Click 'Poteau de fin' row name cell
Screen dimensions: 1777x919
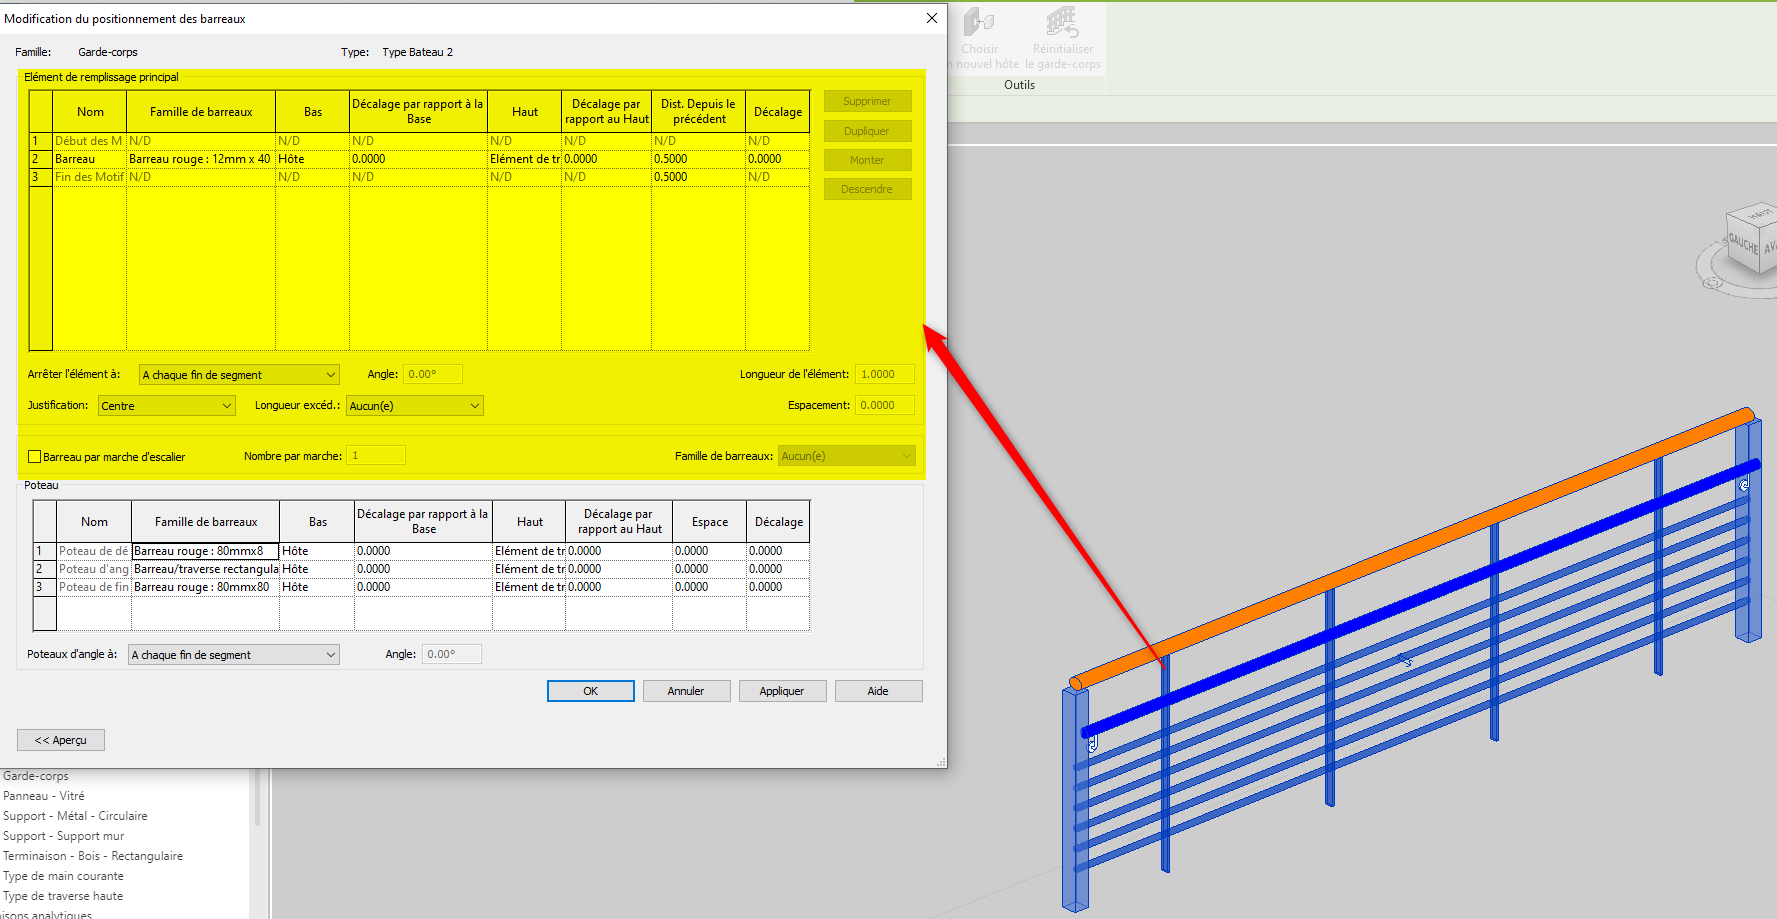[94, 587]
